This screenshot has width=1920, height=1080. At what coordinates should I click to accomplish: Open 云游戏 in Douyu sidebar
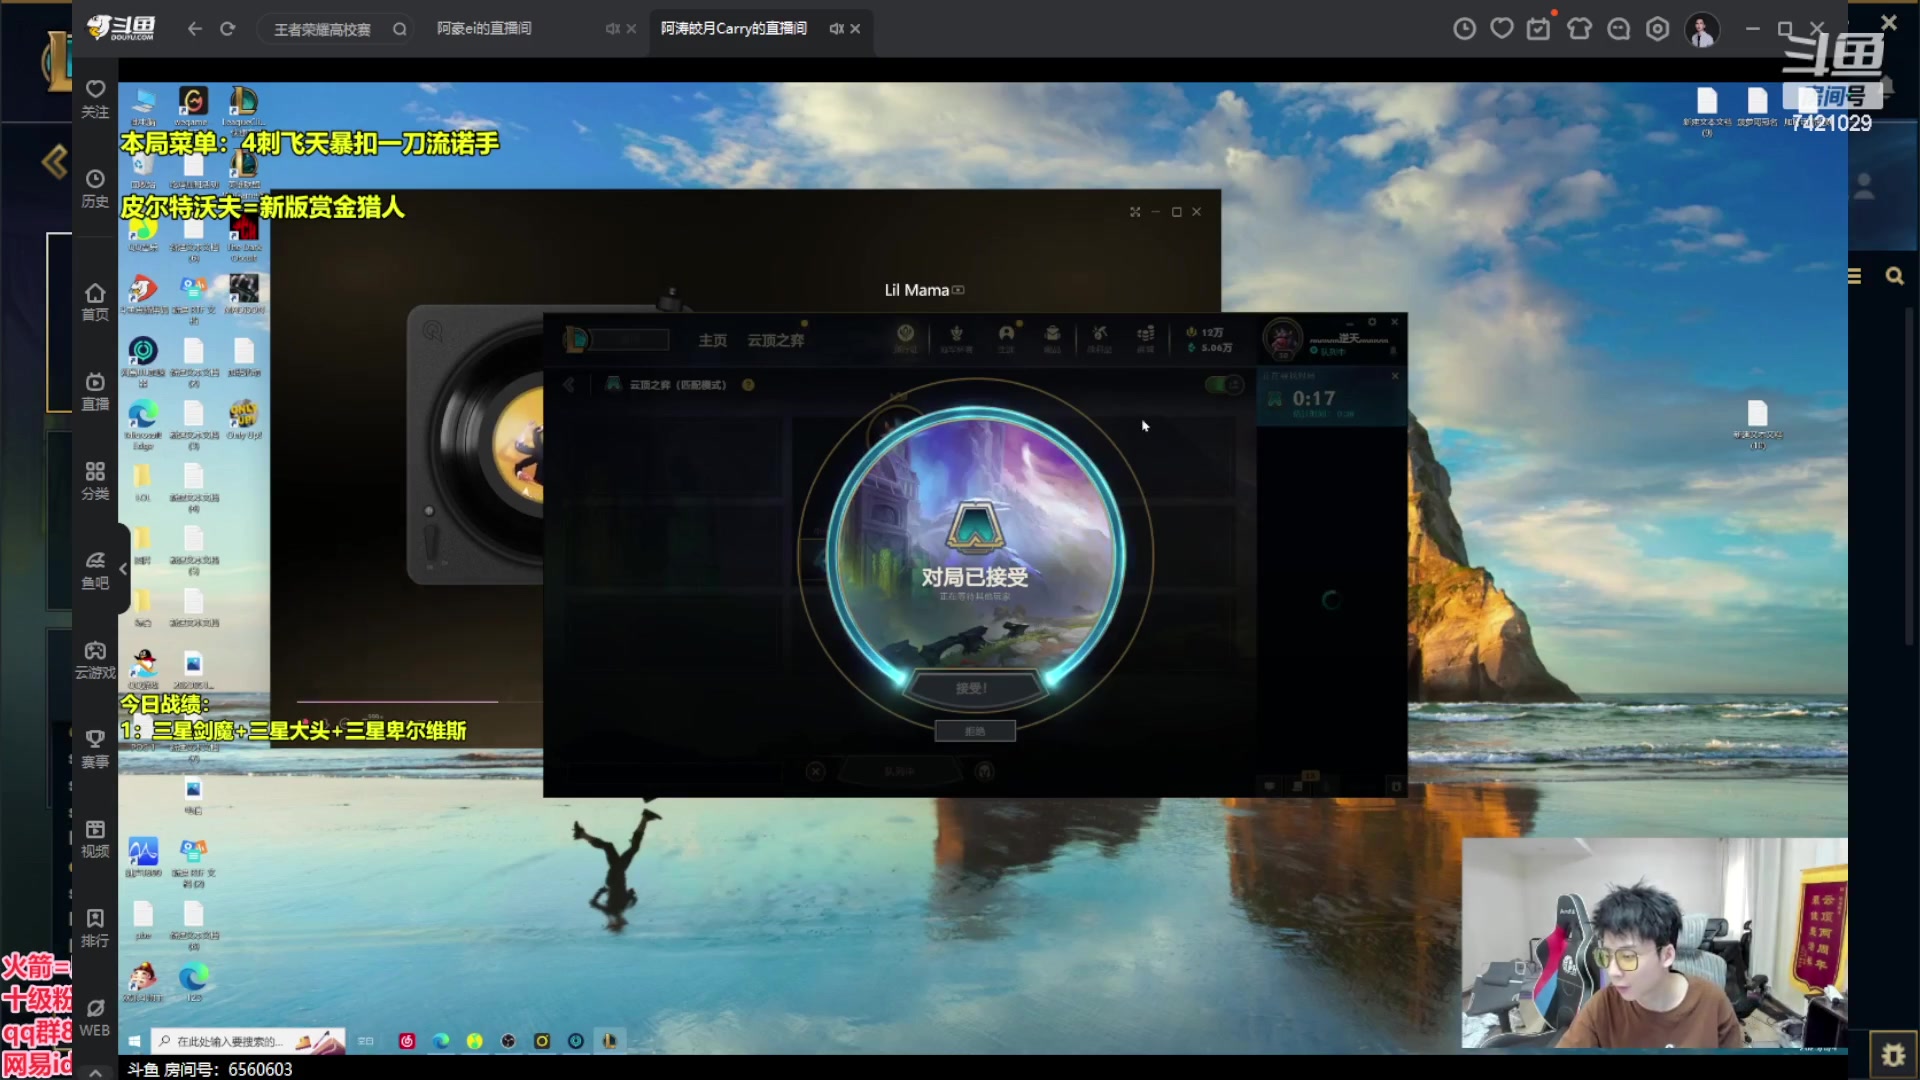(x=95, y=660)
